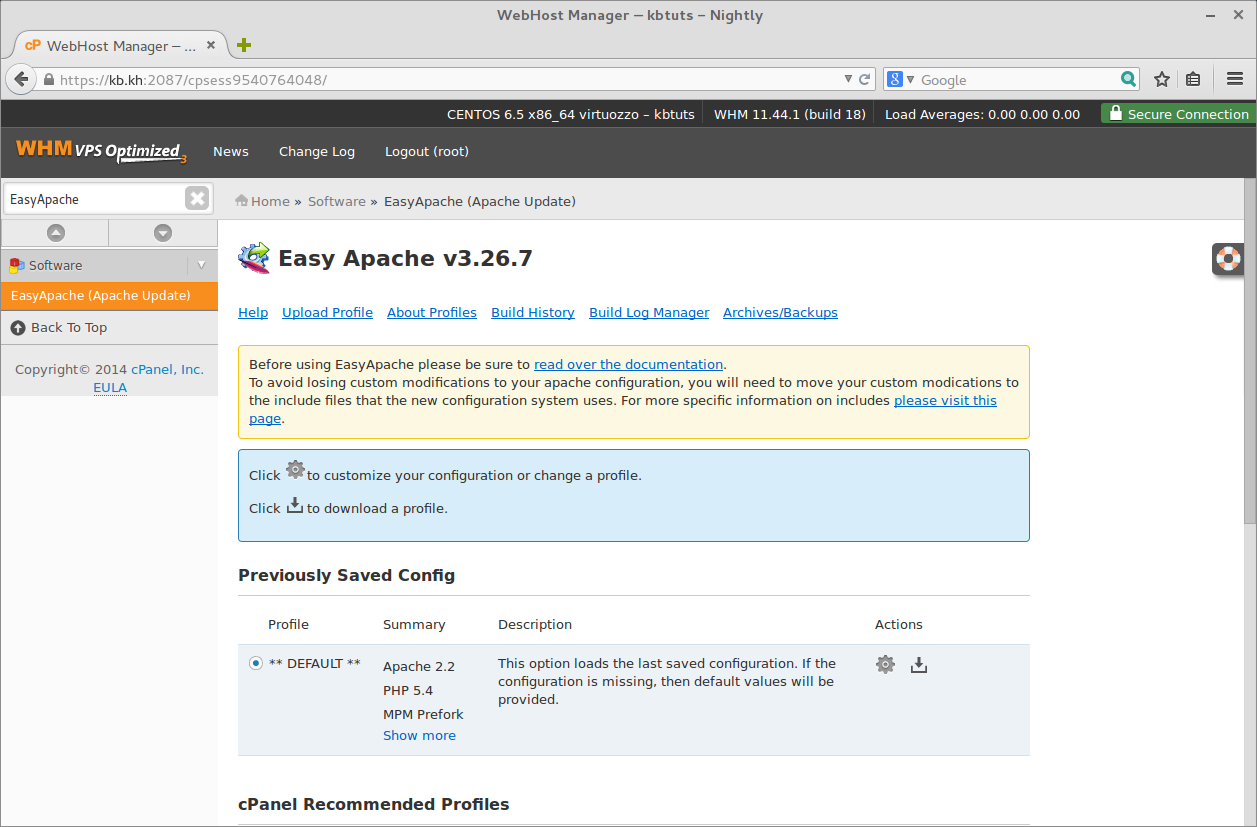Click the sidebar expand-all down arrow
Viewport: 1257px width, 827px height.
[163, 233]
